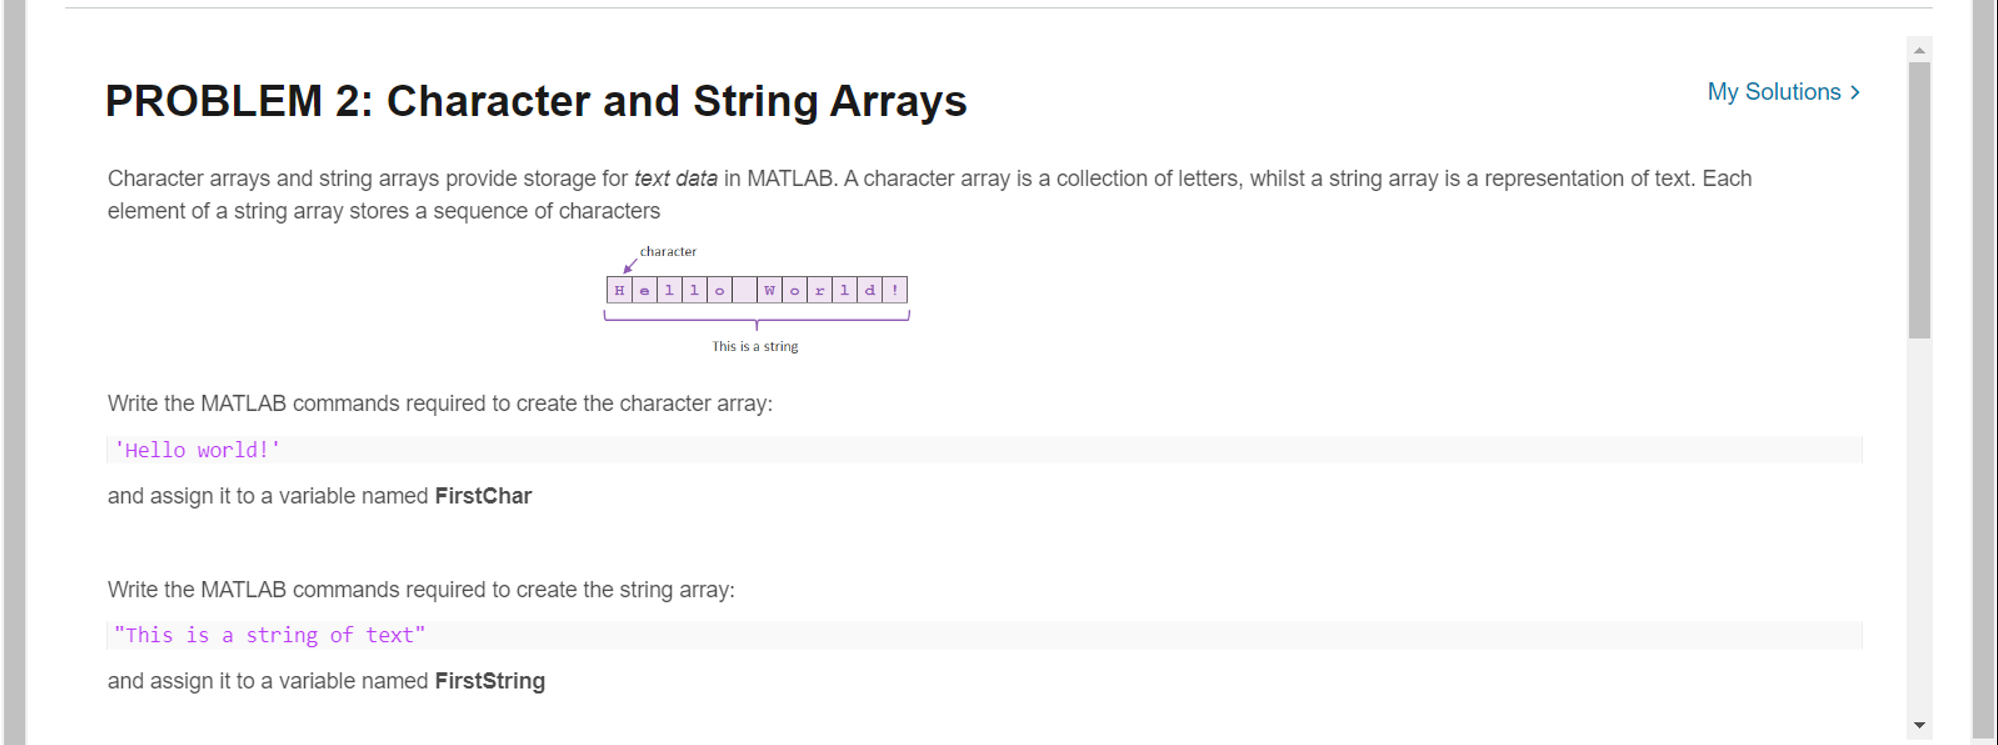This screenshot has height=745, width=1998.
Task: Open My Solutions
Action: 1775,91
